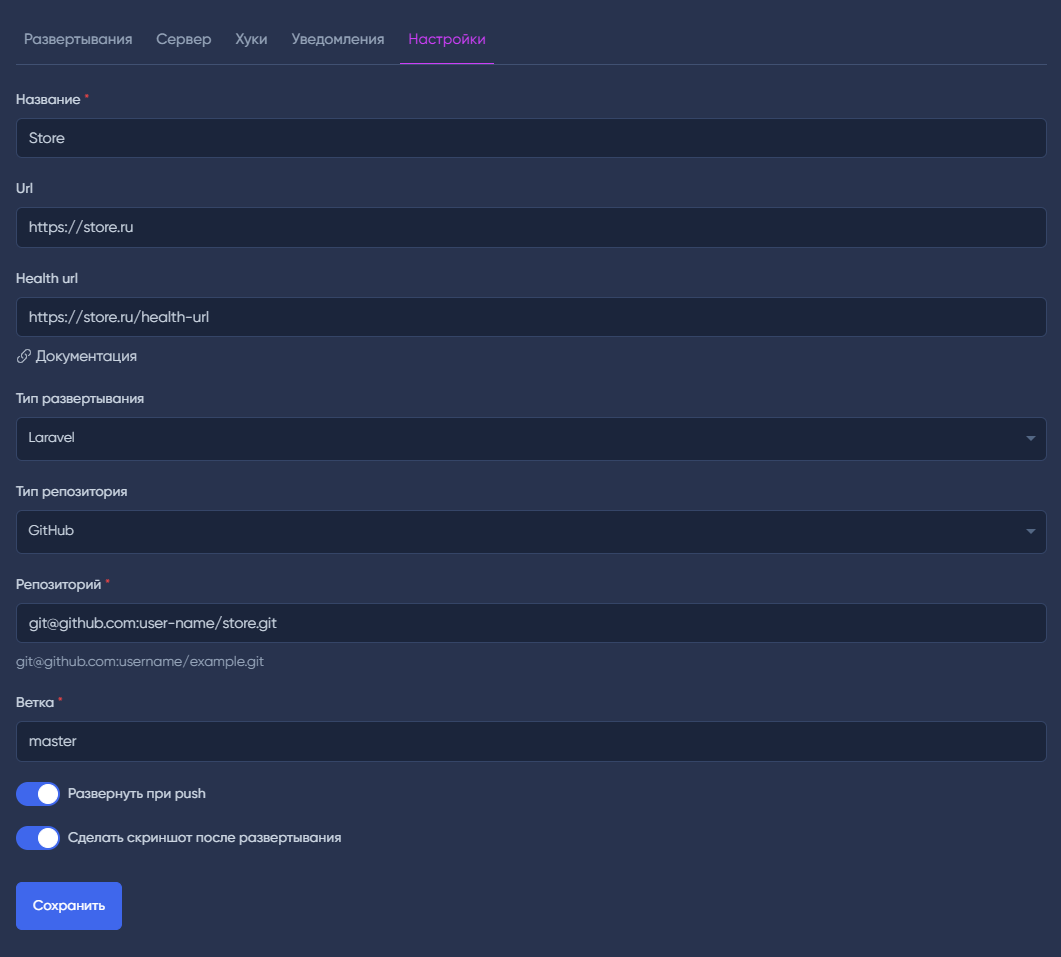Click the Сделать скриншот после развертывания label
The height and width of the screenshot is (957, 1061).
(x=205, y=838)
